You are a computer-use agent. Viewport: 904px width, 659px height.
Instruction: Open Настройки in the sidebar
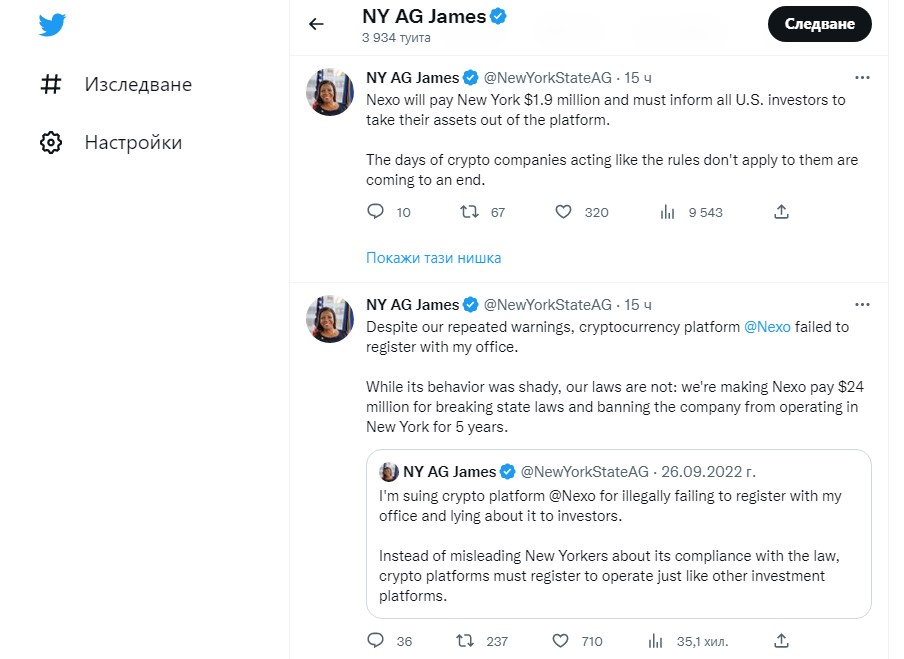coord(133,143)
